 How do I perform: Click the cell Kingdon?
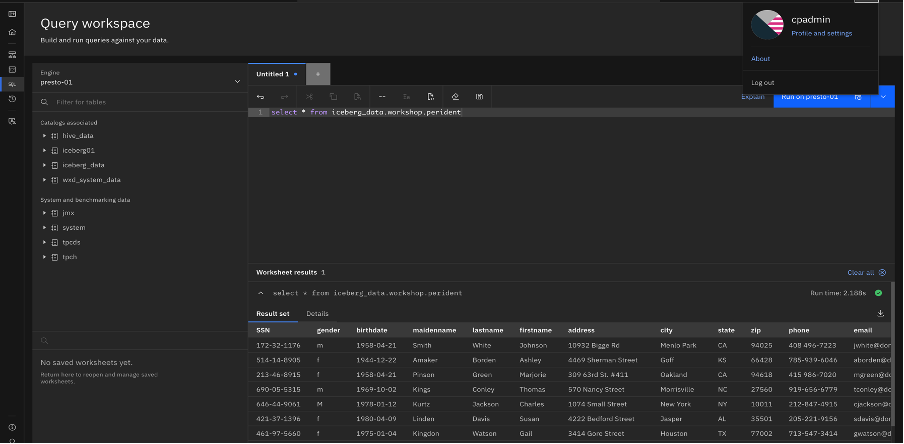(x=425, y=434)
